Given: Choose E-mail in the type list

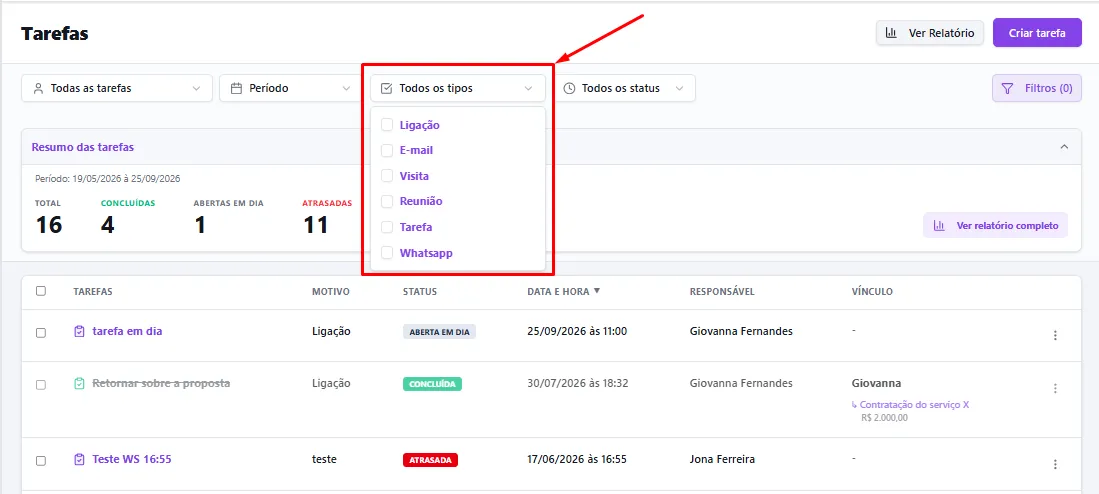Looking at the screenshot, I should [416, 150].
